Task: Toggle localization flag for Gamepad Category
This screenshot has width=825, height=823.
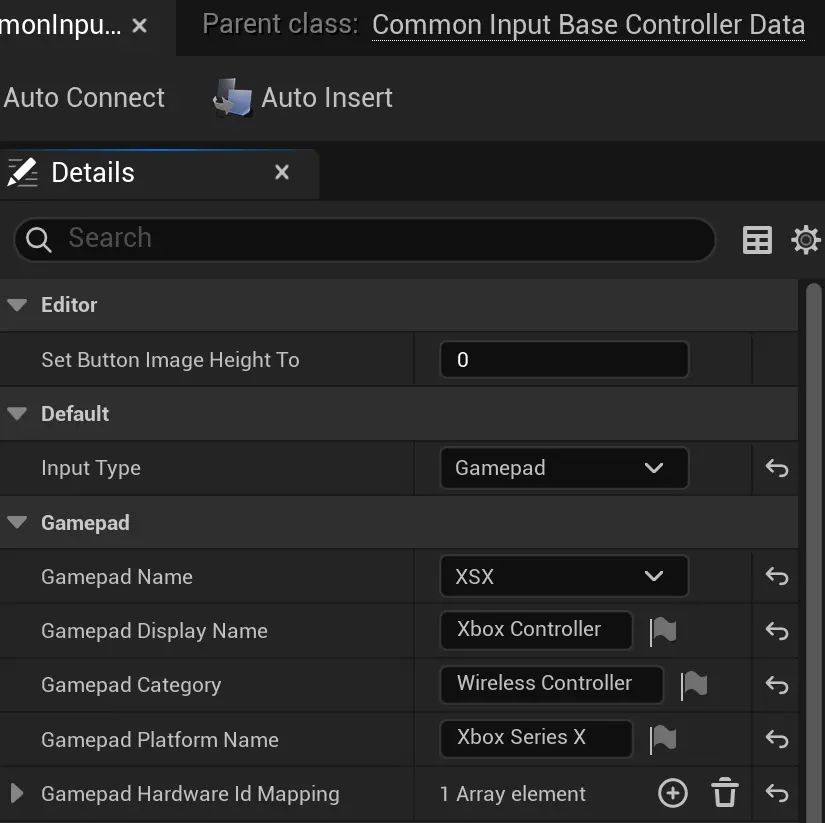Action: 694,685
